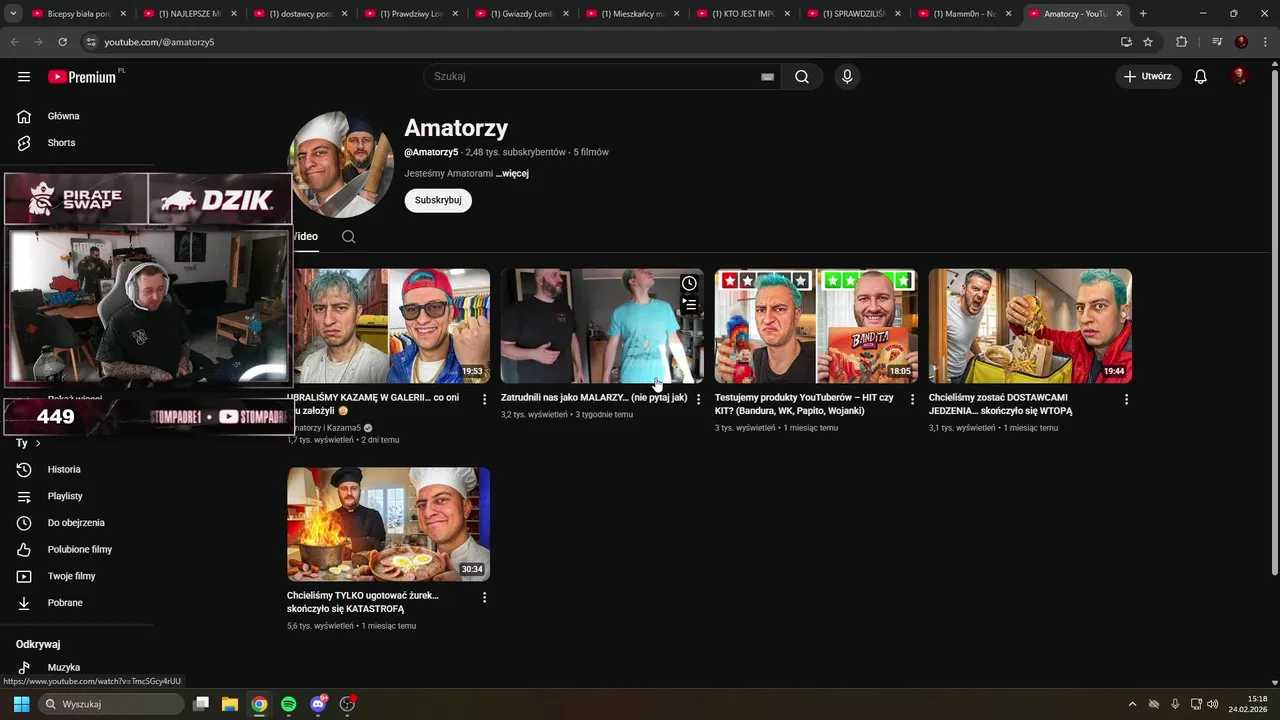Open the Windows Start menu
This screenshot has width=1280, height=720.
21,704
